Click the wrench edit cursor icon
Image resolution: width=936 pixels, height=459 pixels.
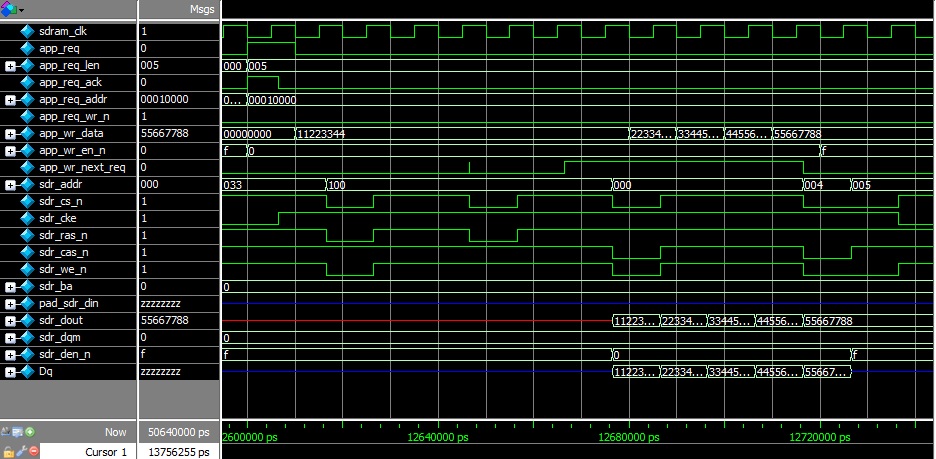[x=20, y=452]
